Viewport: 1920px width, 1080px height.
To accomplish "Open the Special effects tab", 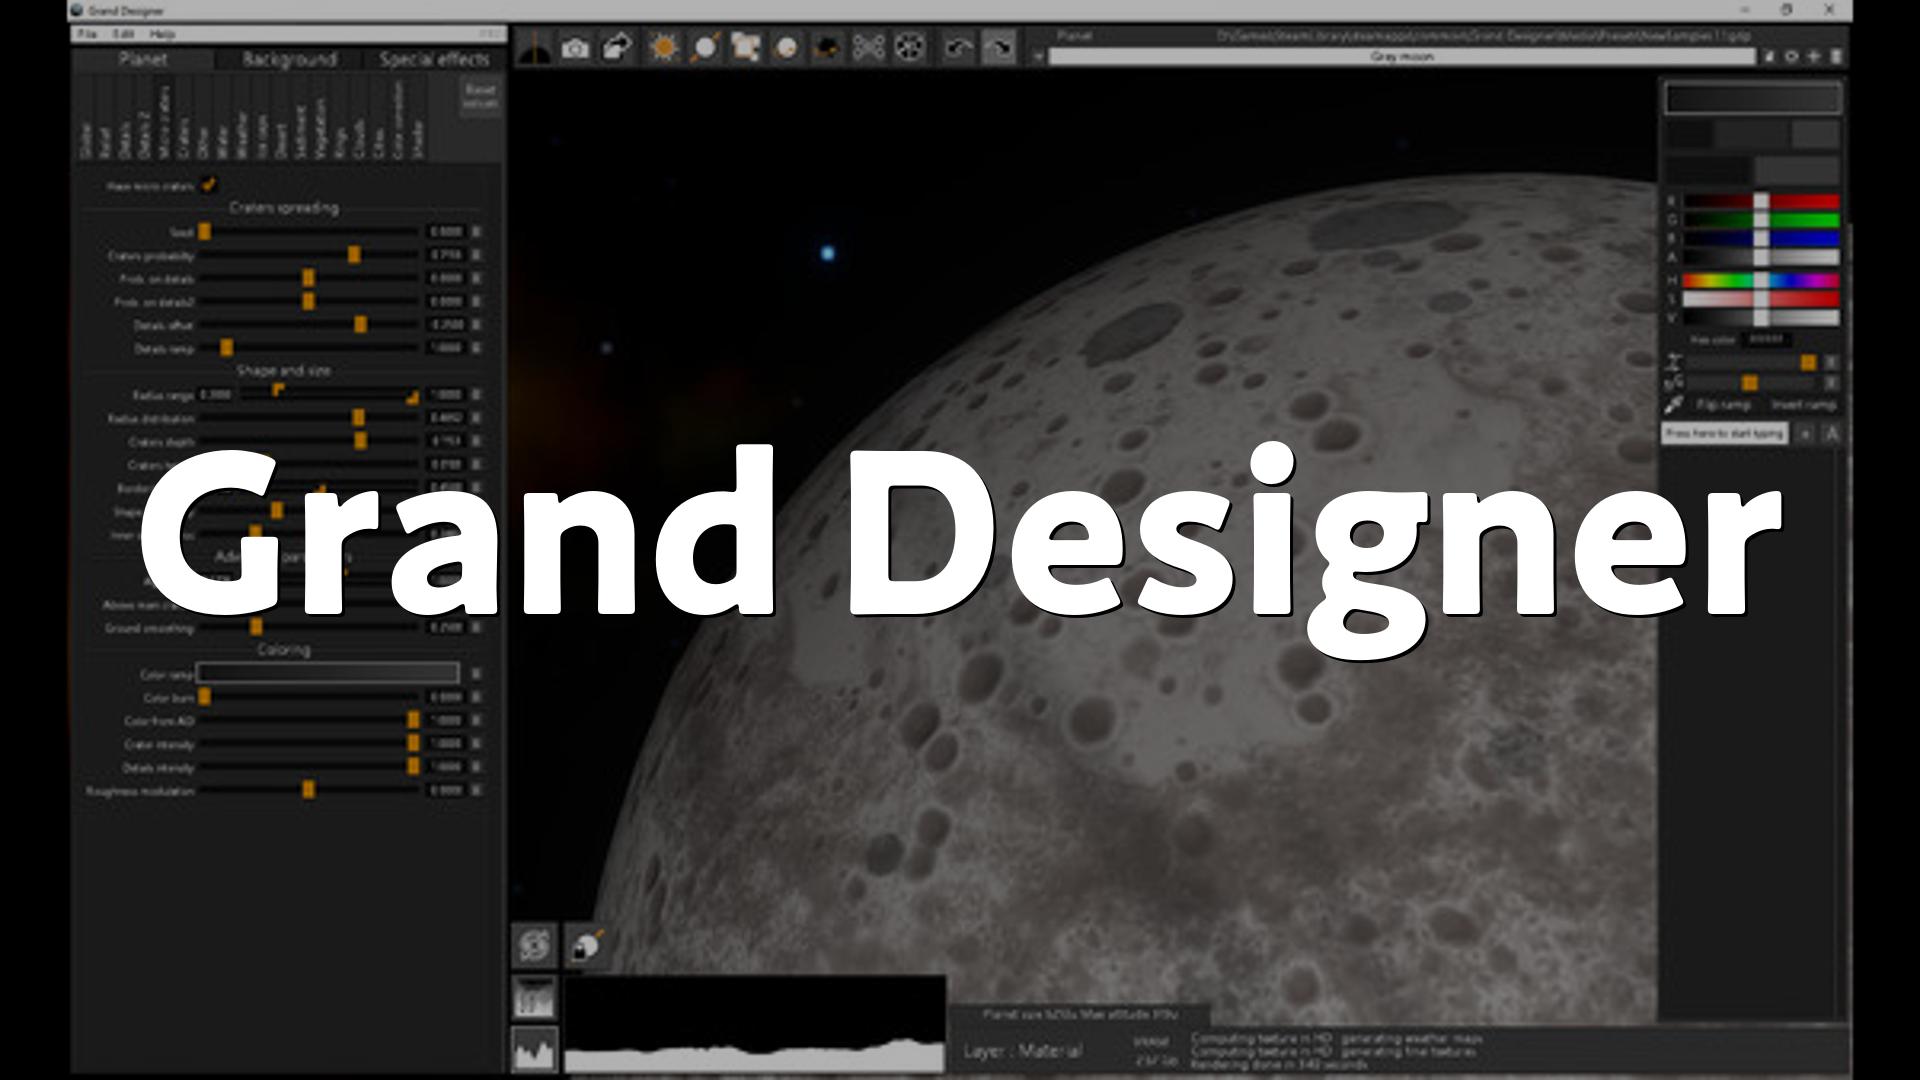I will (x=434, y=59).
